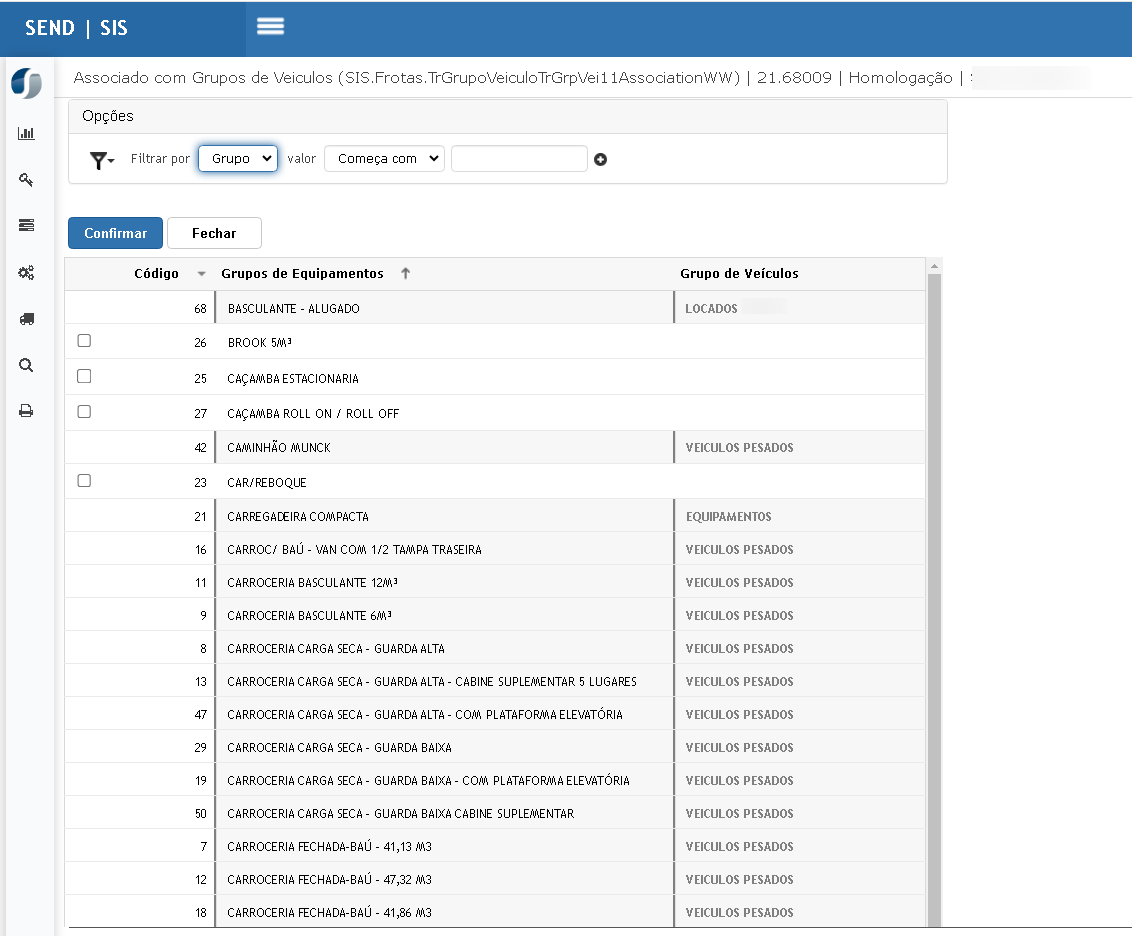Click the key icon in sidebar

pos(26,180)
